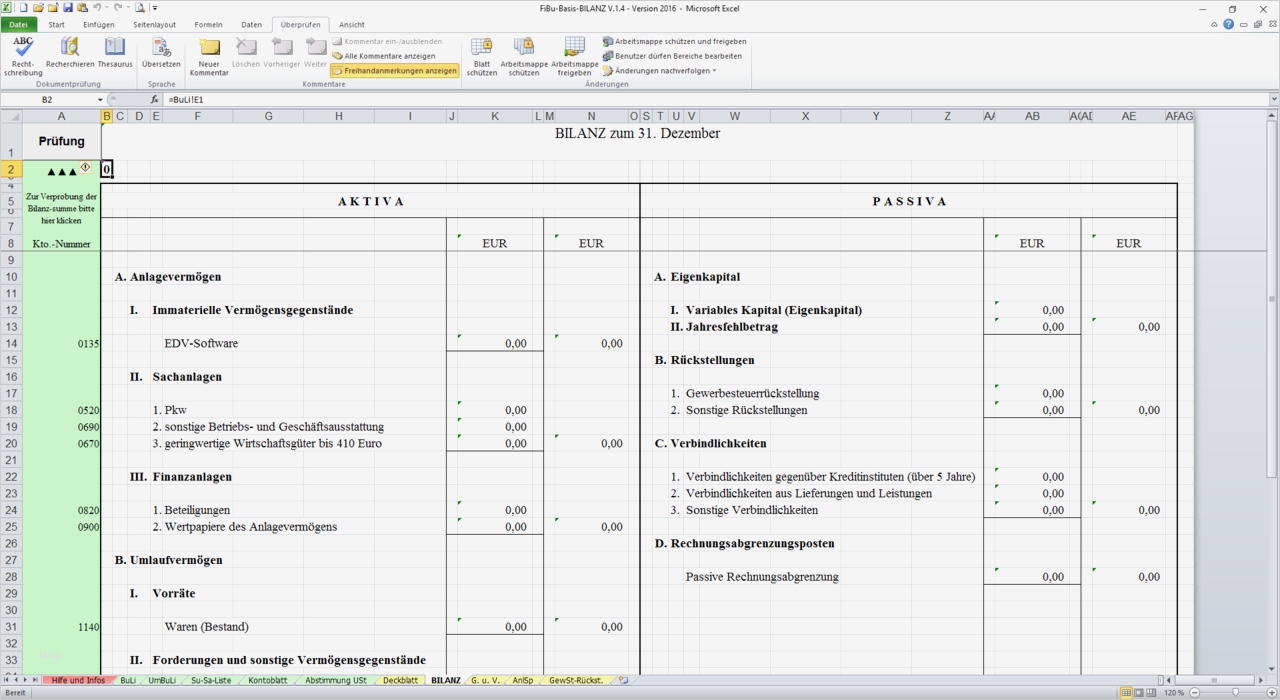
Task: Open the blue Excel help question mark
Action: (1228, 24)
